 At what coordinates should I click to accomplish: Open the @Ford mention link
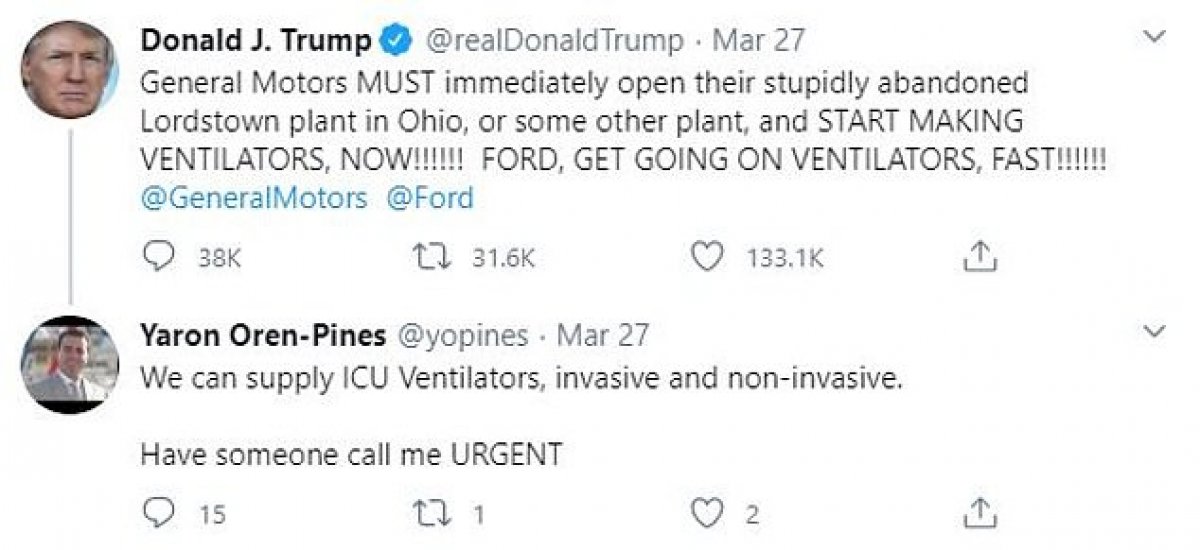[x=430, y=197]
